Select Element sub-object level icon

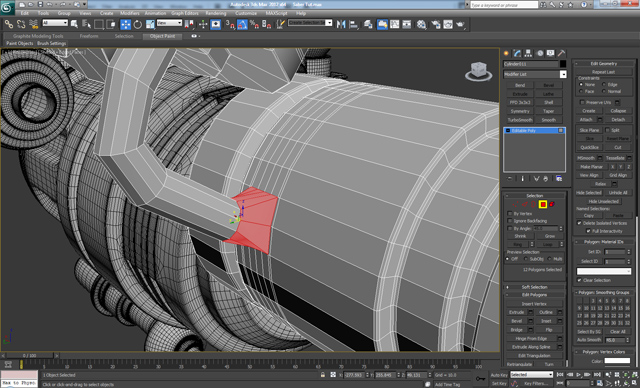coord(552,204)
